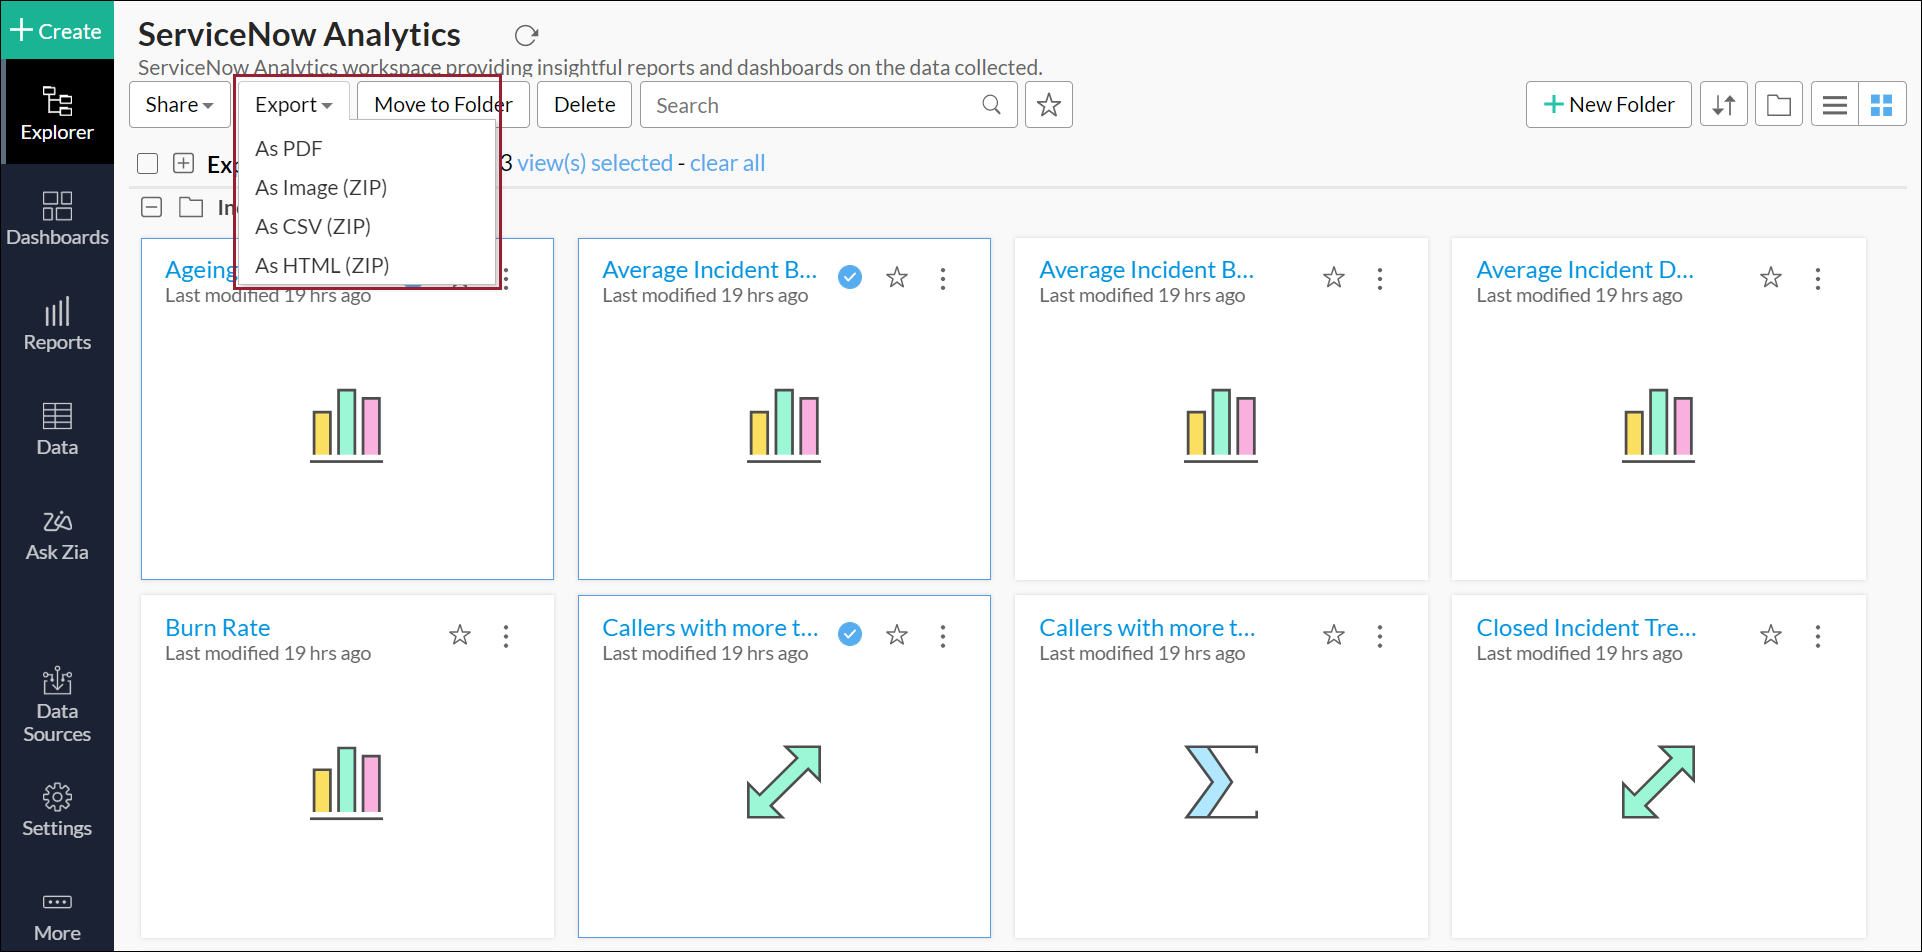Show More sidebar options
Screen dimensions: 1922x952
coord(57,917)
